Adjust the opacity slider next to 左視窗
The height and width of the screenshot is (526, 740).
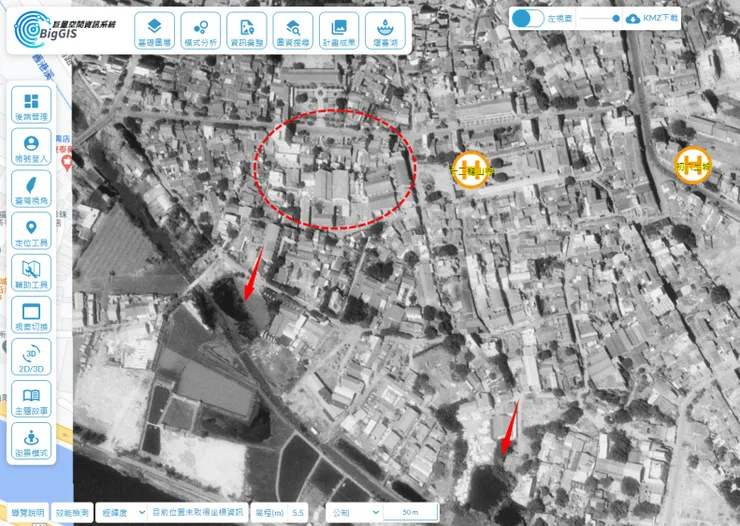(599, 18)
